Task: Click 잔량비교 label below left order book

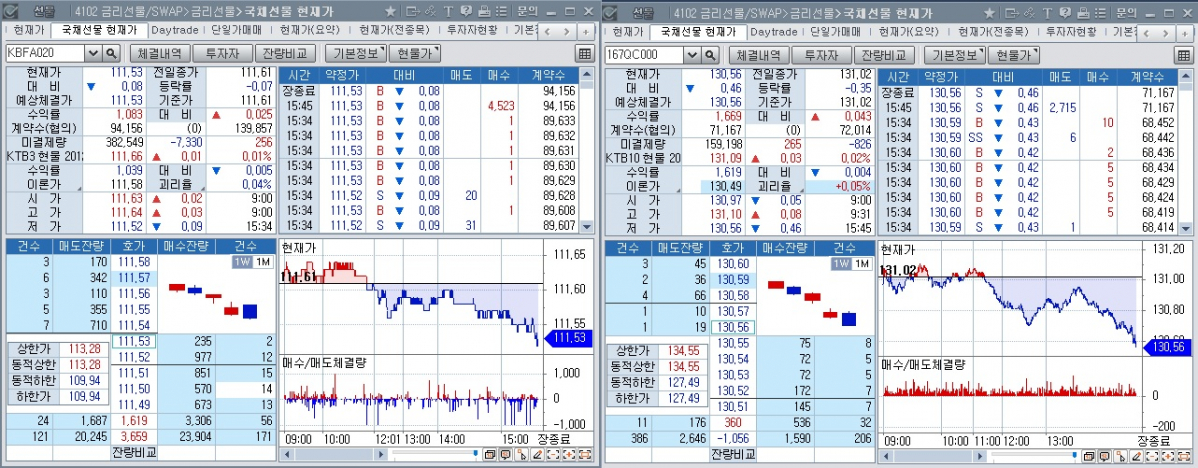Action: (x=134, y=452)
